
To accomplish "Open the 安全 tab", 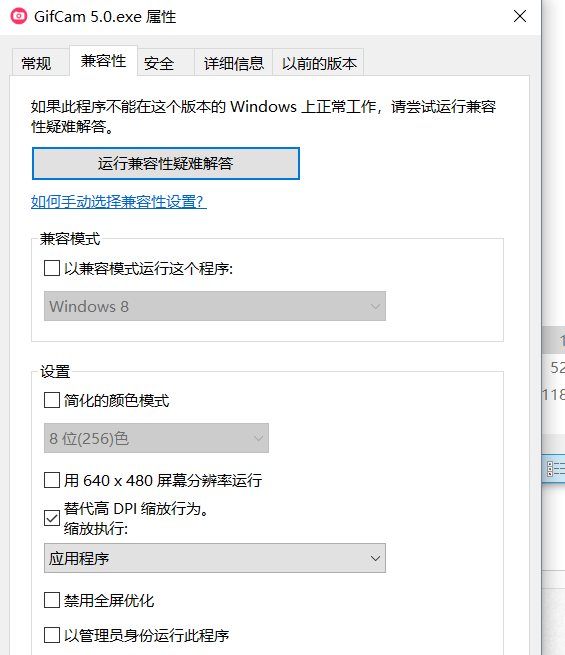I will click(159, 63).
